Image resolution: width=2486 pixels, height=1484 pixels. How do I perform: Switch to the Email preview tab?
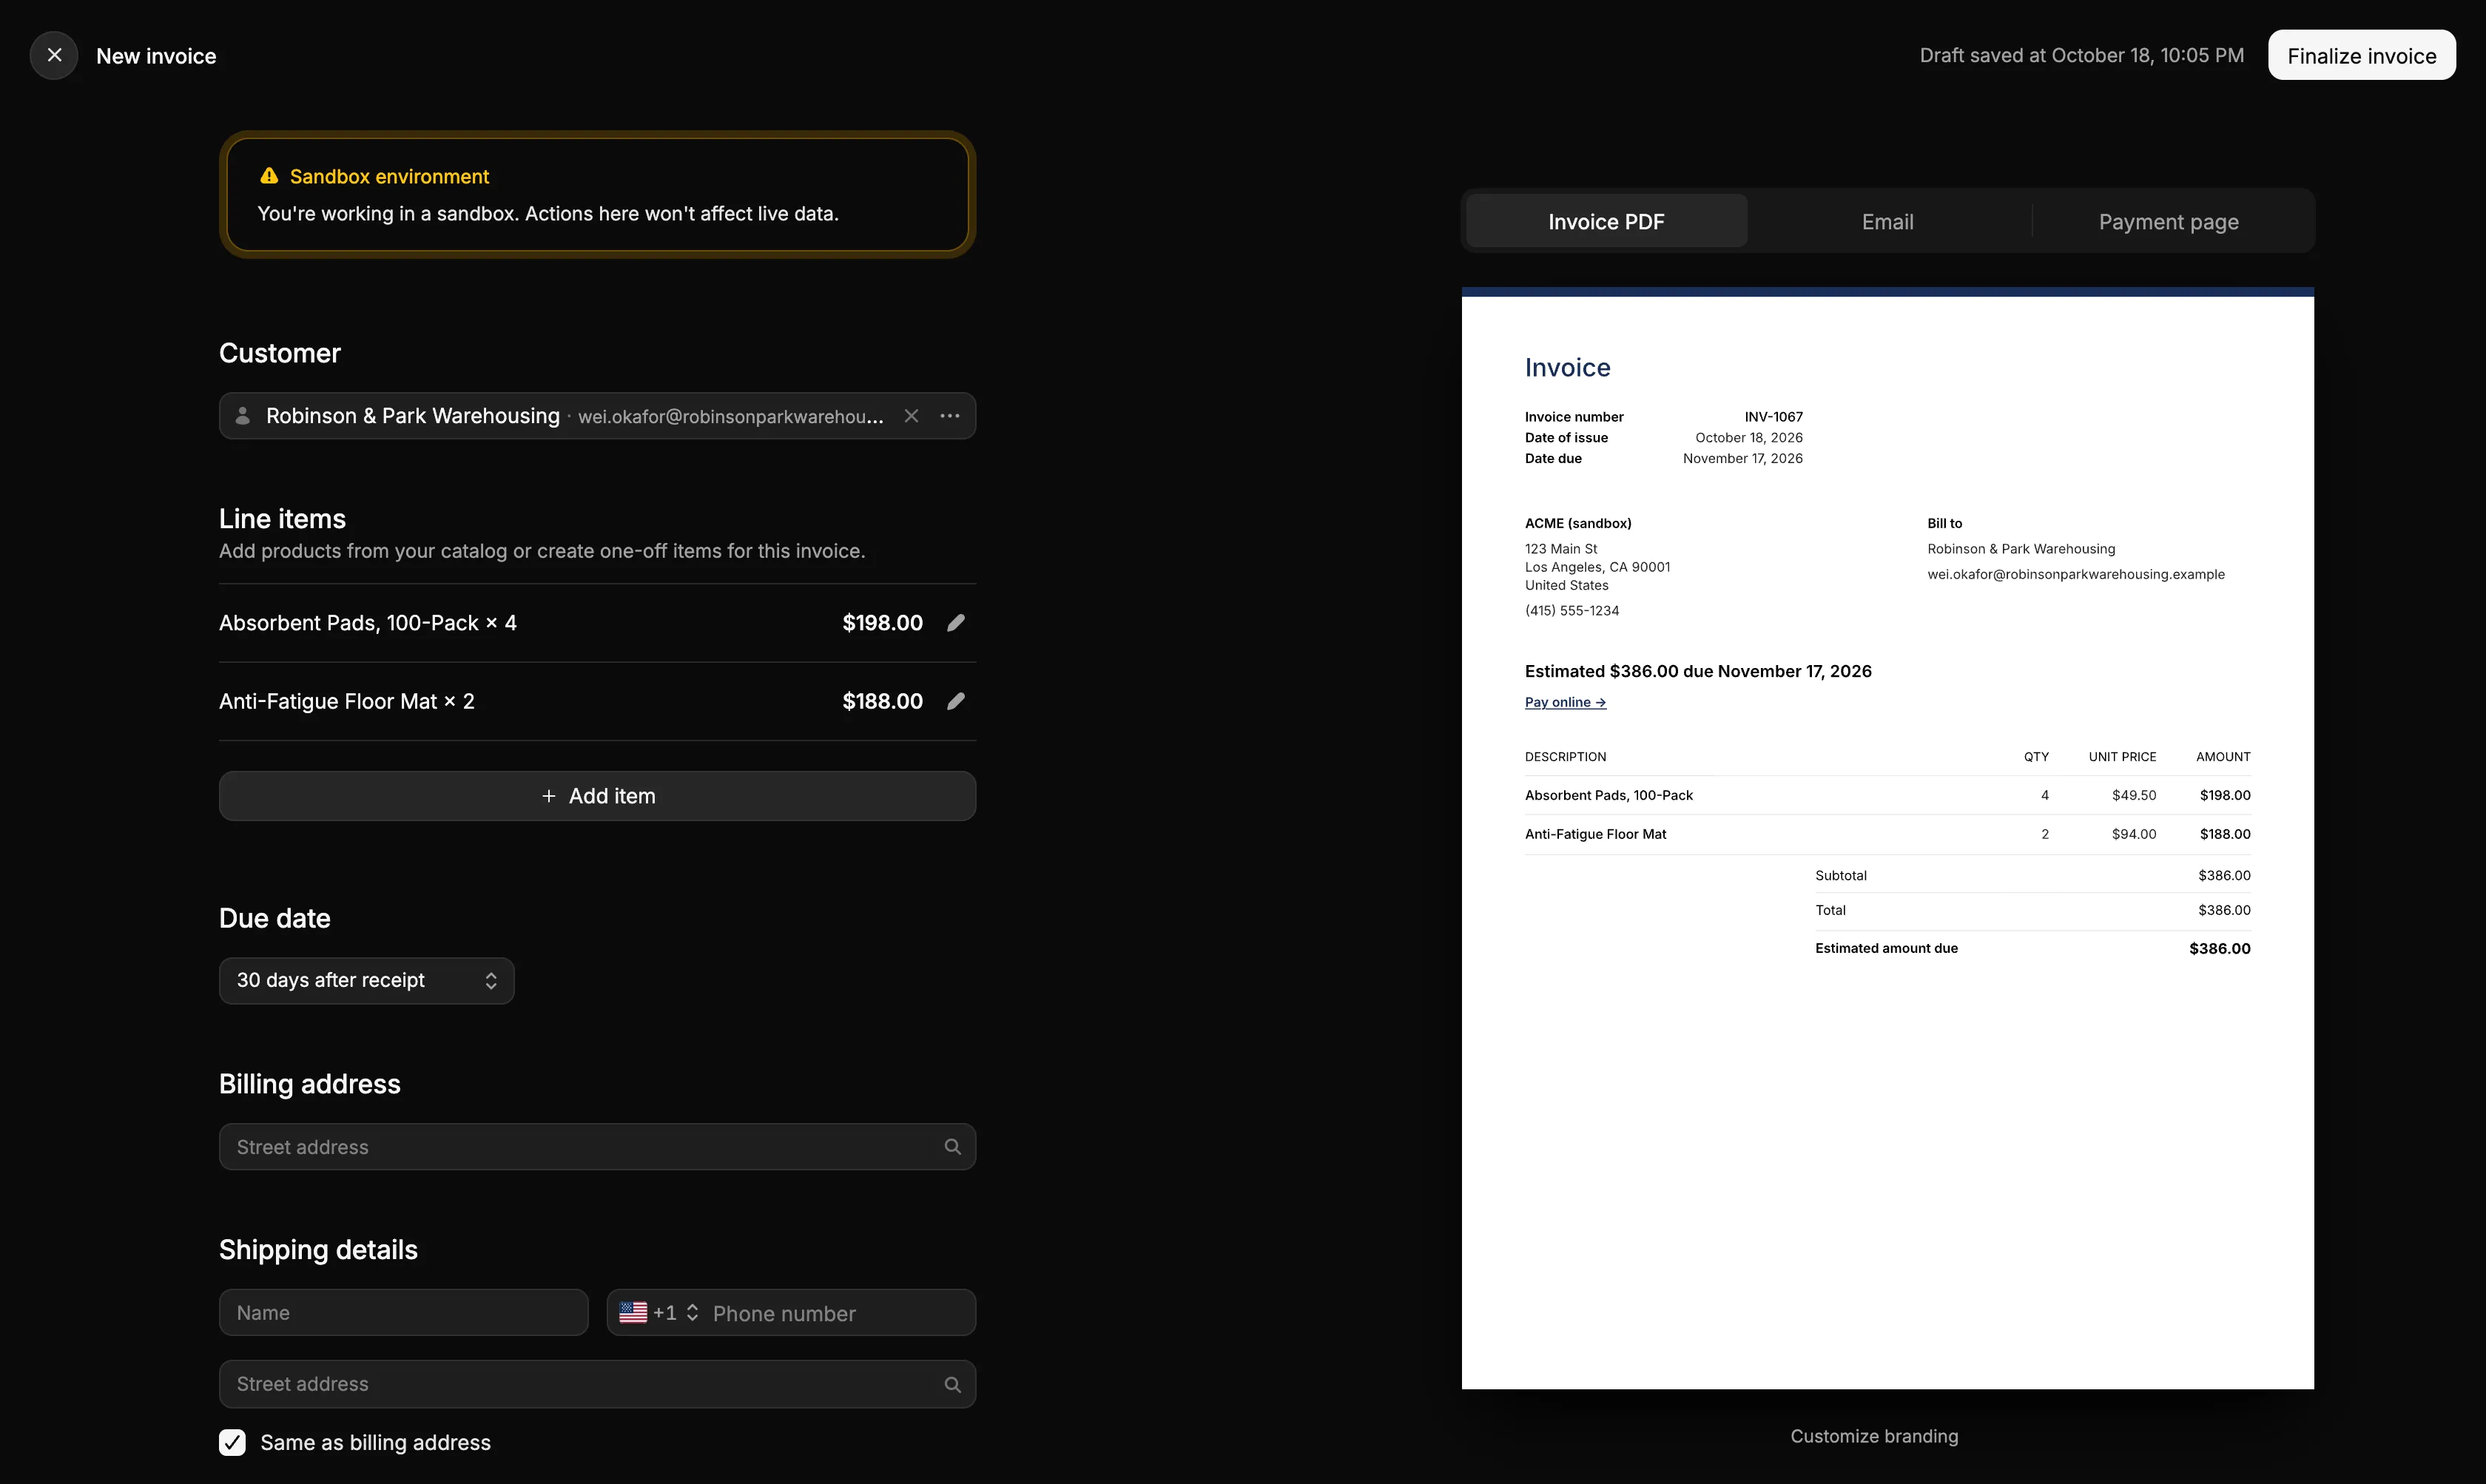(x=1887, y=221)
